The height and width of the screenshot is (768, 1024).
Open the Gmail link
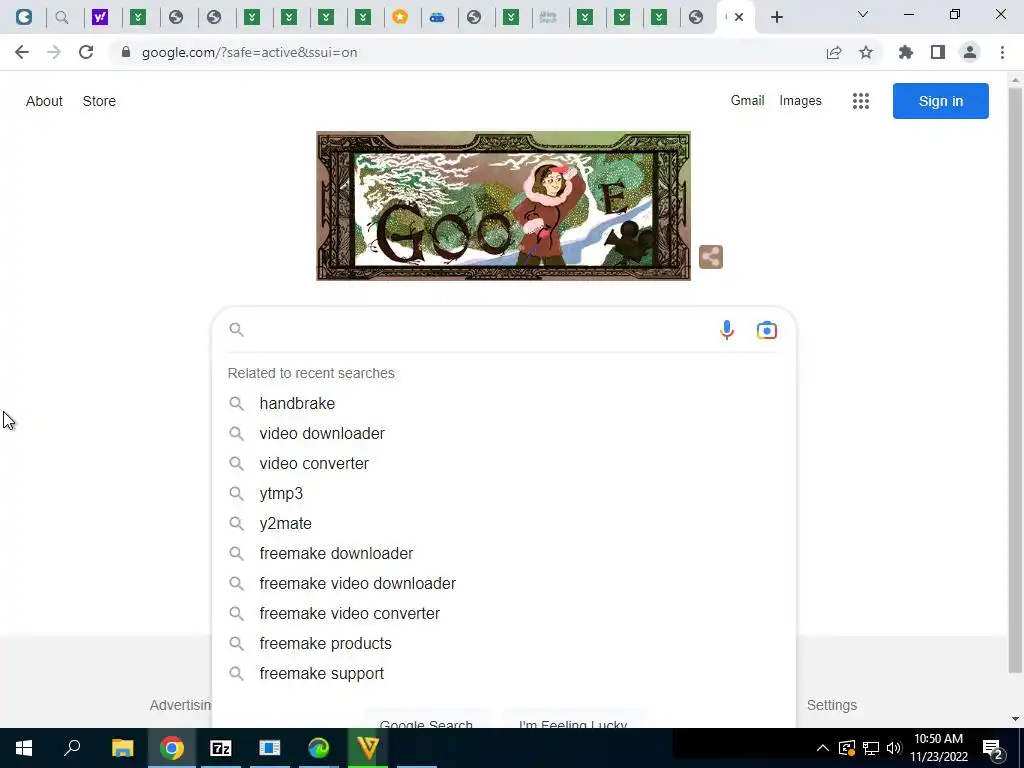click(747, 101)
